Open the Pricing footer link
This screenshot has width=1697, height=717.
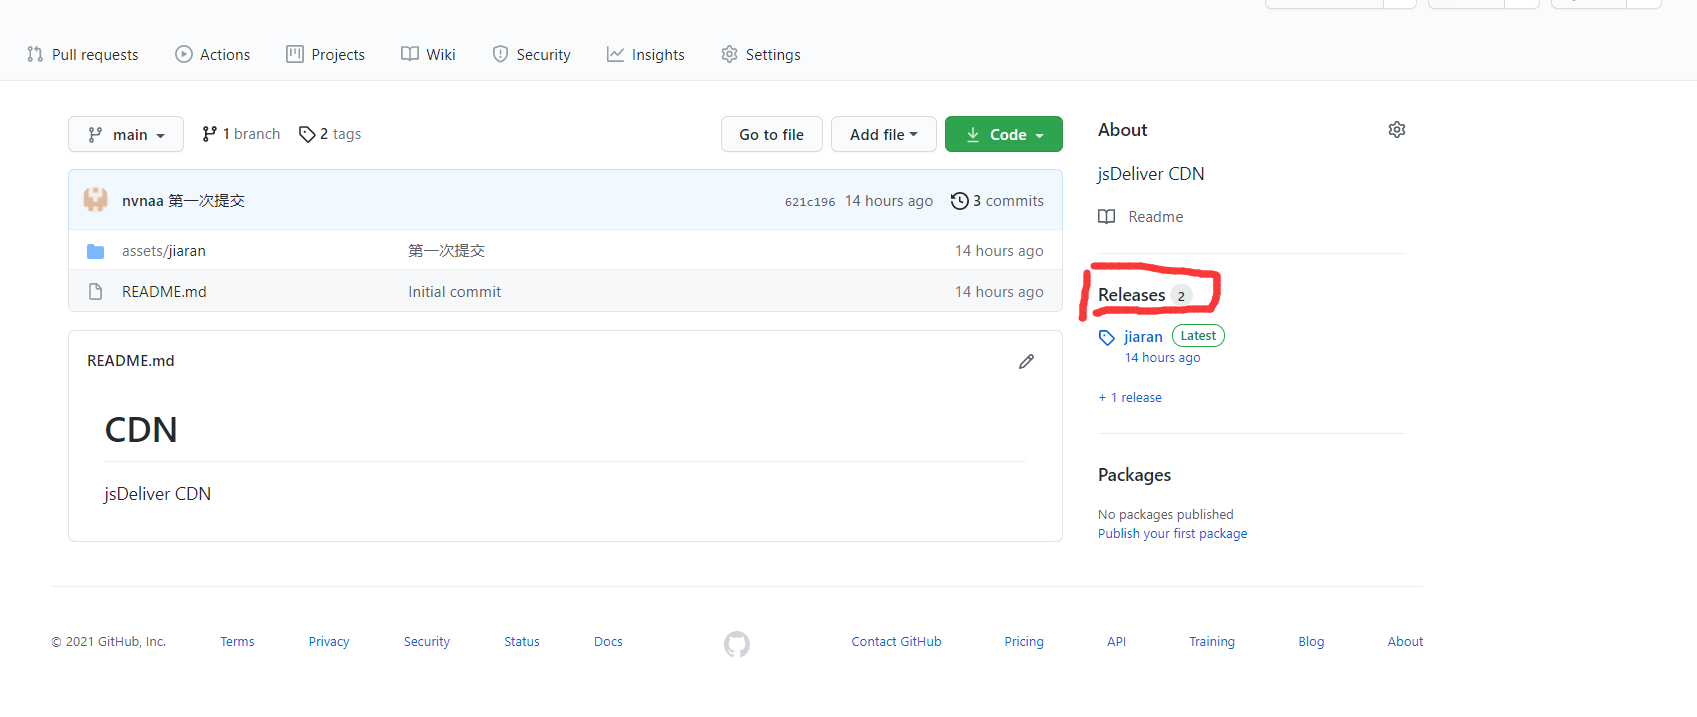1024,642
